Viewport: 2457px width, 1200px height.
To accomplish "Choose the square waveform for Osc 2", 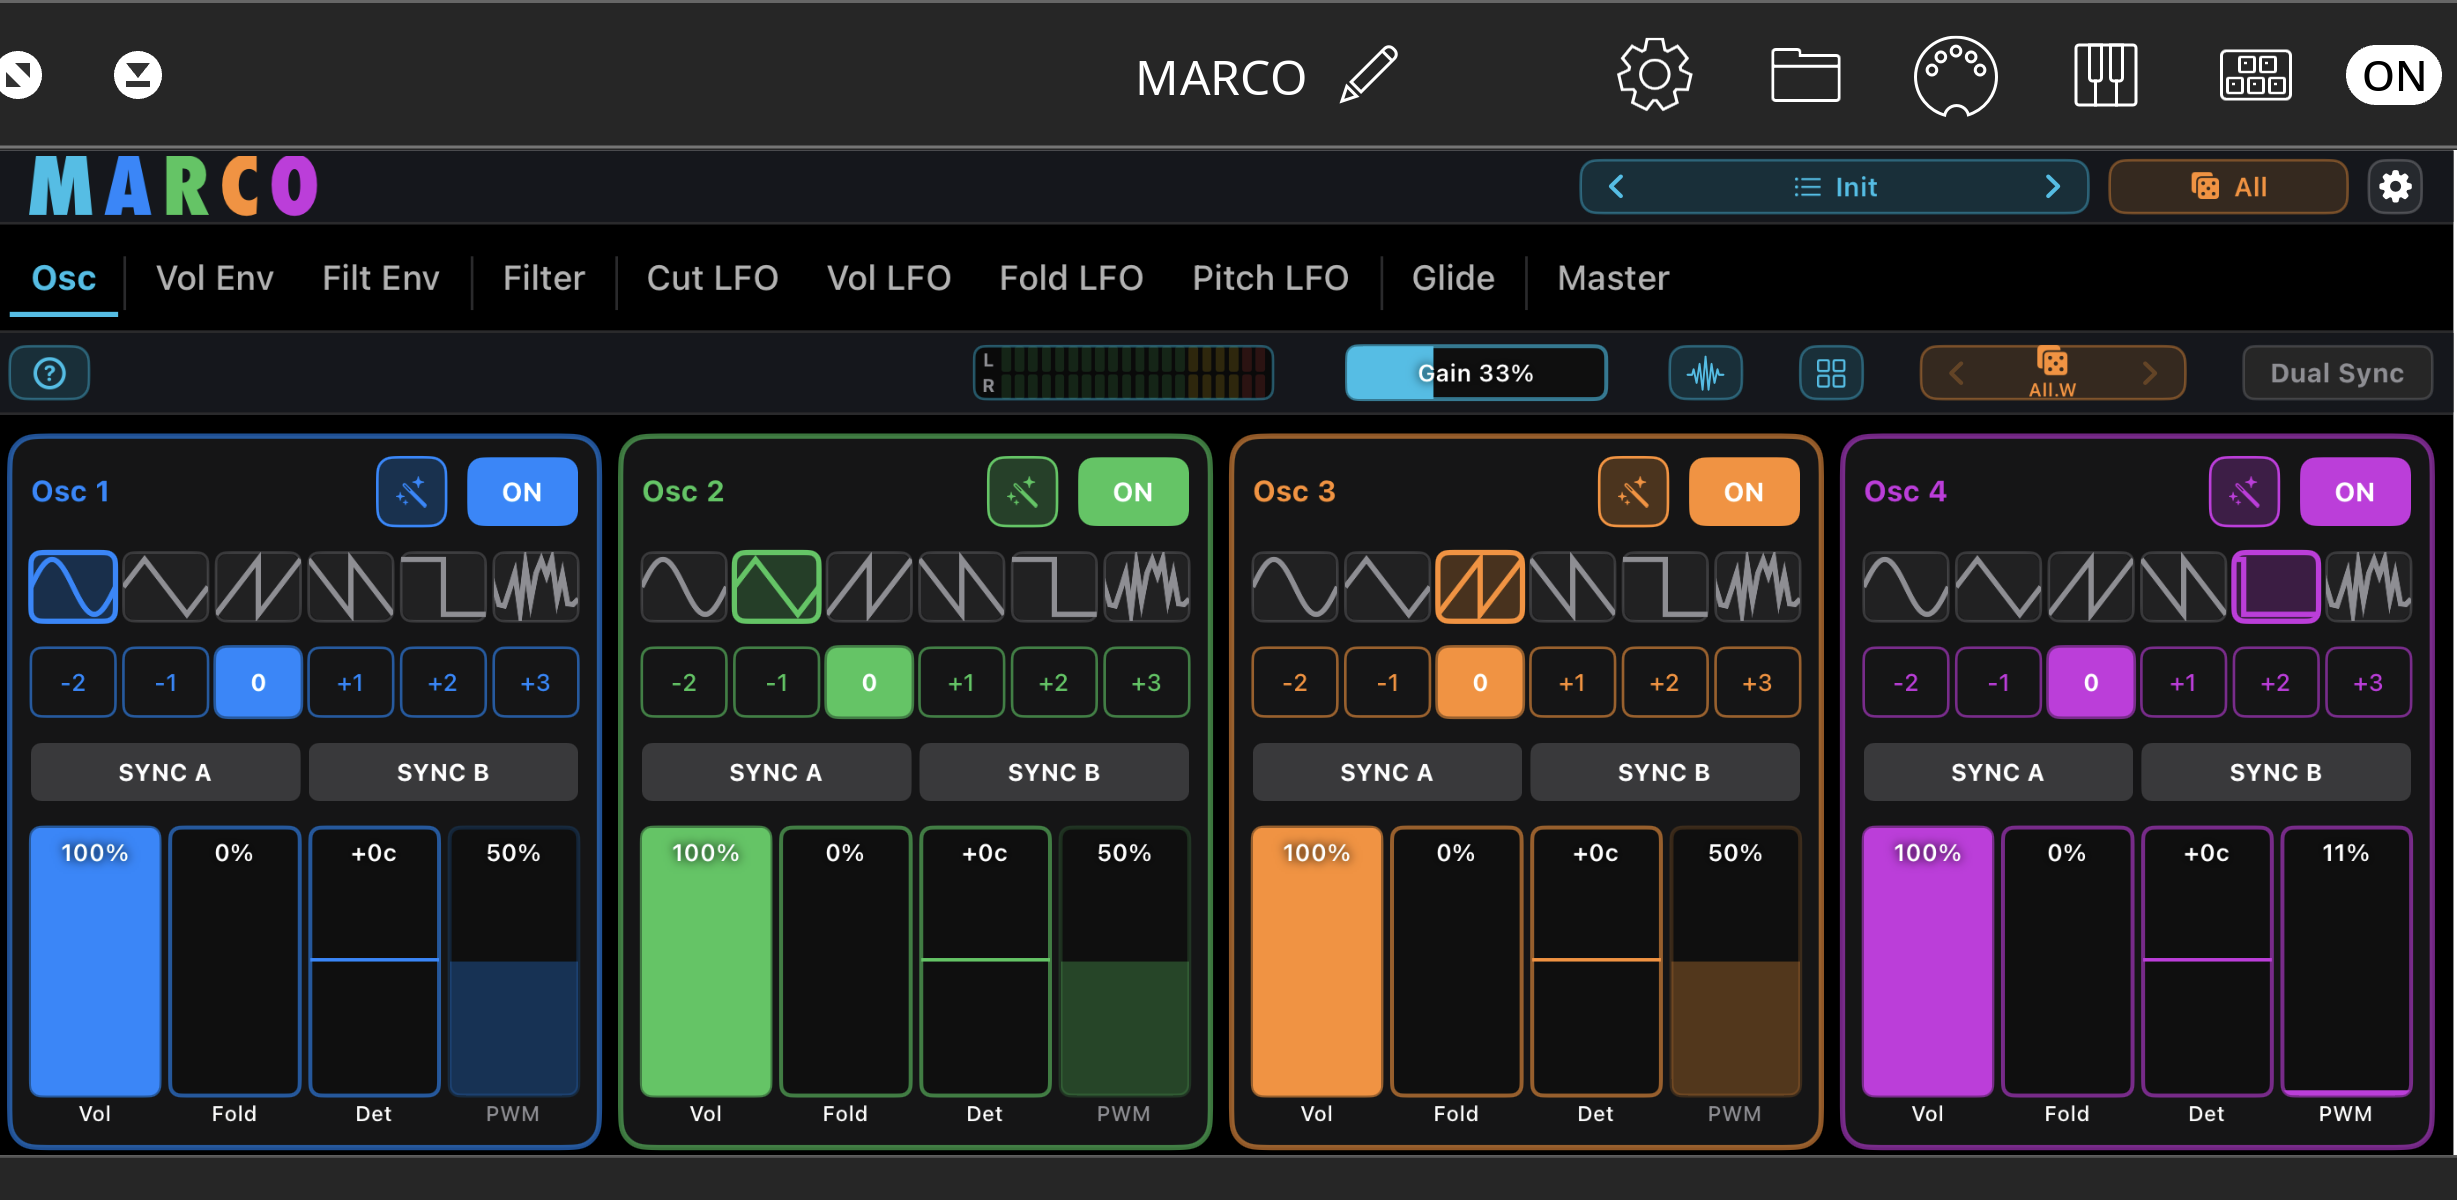I will coord(1054,587).
